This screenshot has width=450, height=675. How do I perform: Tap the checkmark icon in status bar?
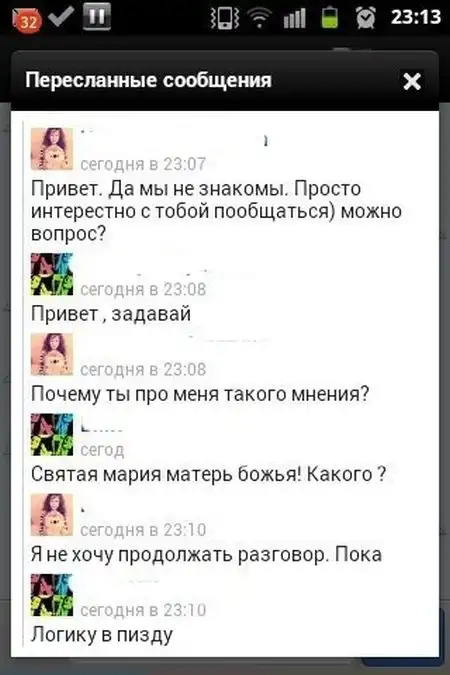coord(61,17)
